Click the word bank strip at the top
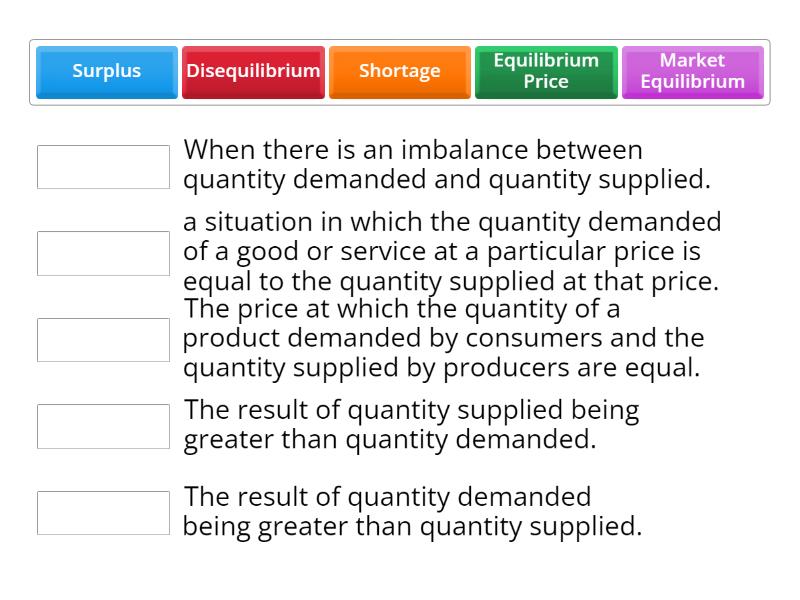Viewport: 800px width, 600px height. tap(400, 71)
